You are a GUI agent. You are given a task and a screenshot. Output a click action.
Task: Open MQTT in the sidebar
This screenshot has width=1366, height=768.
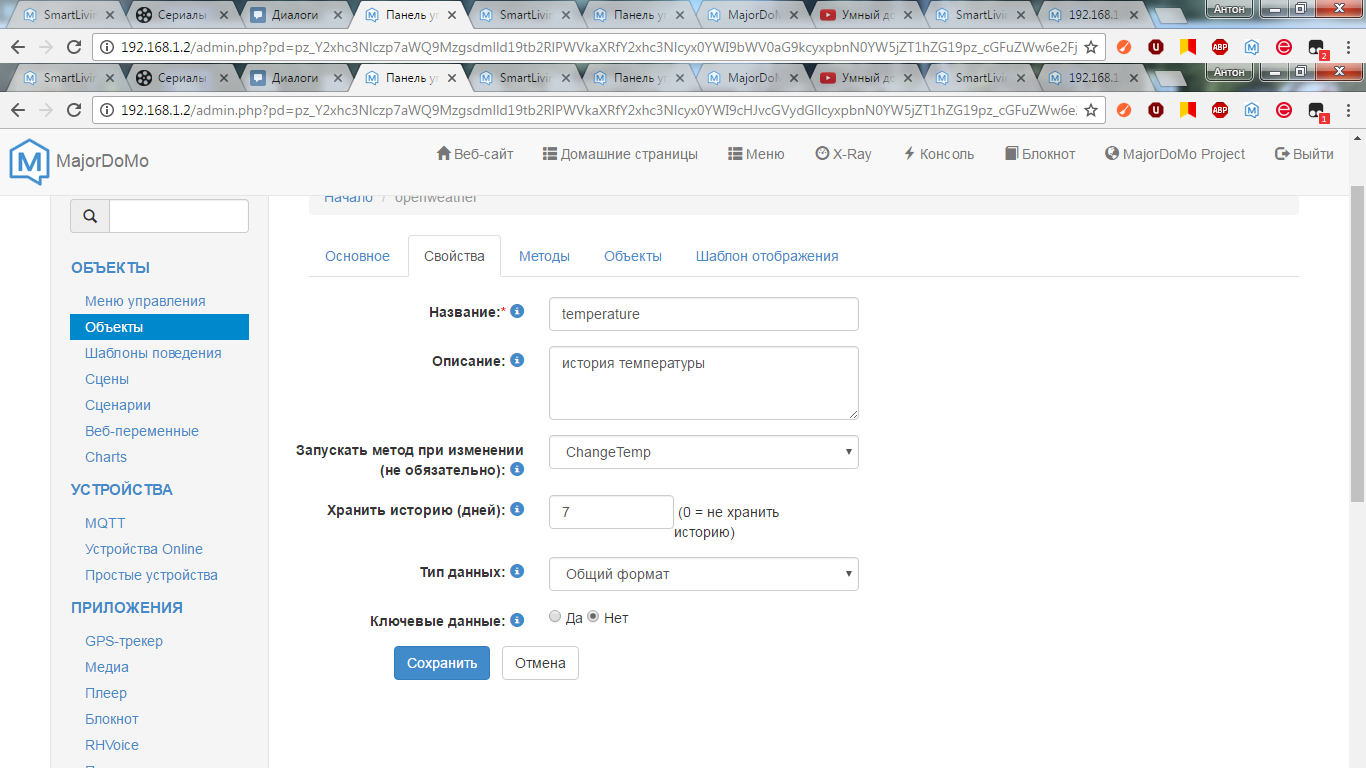105,523
